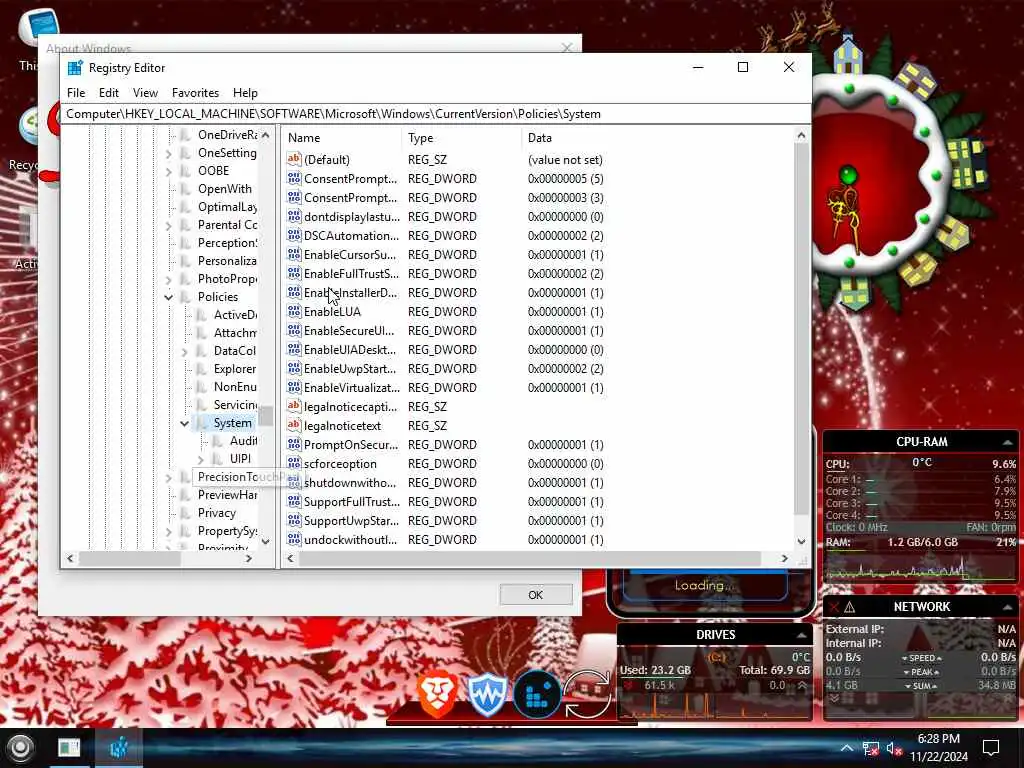Open the Registry Editor taskbar button
Screen dimensions: 1024x768
point(118,748)
